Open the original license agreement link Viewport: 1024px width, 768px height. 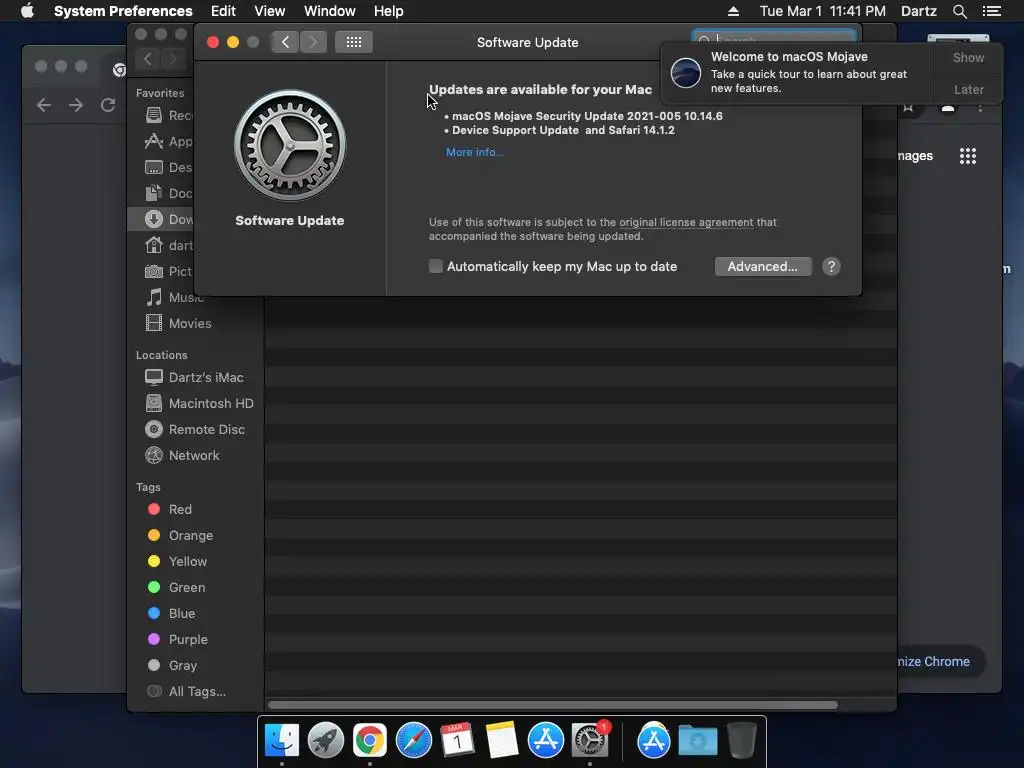[x=686, y=222]
